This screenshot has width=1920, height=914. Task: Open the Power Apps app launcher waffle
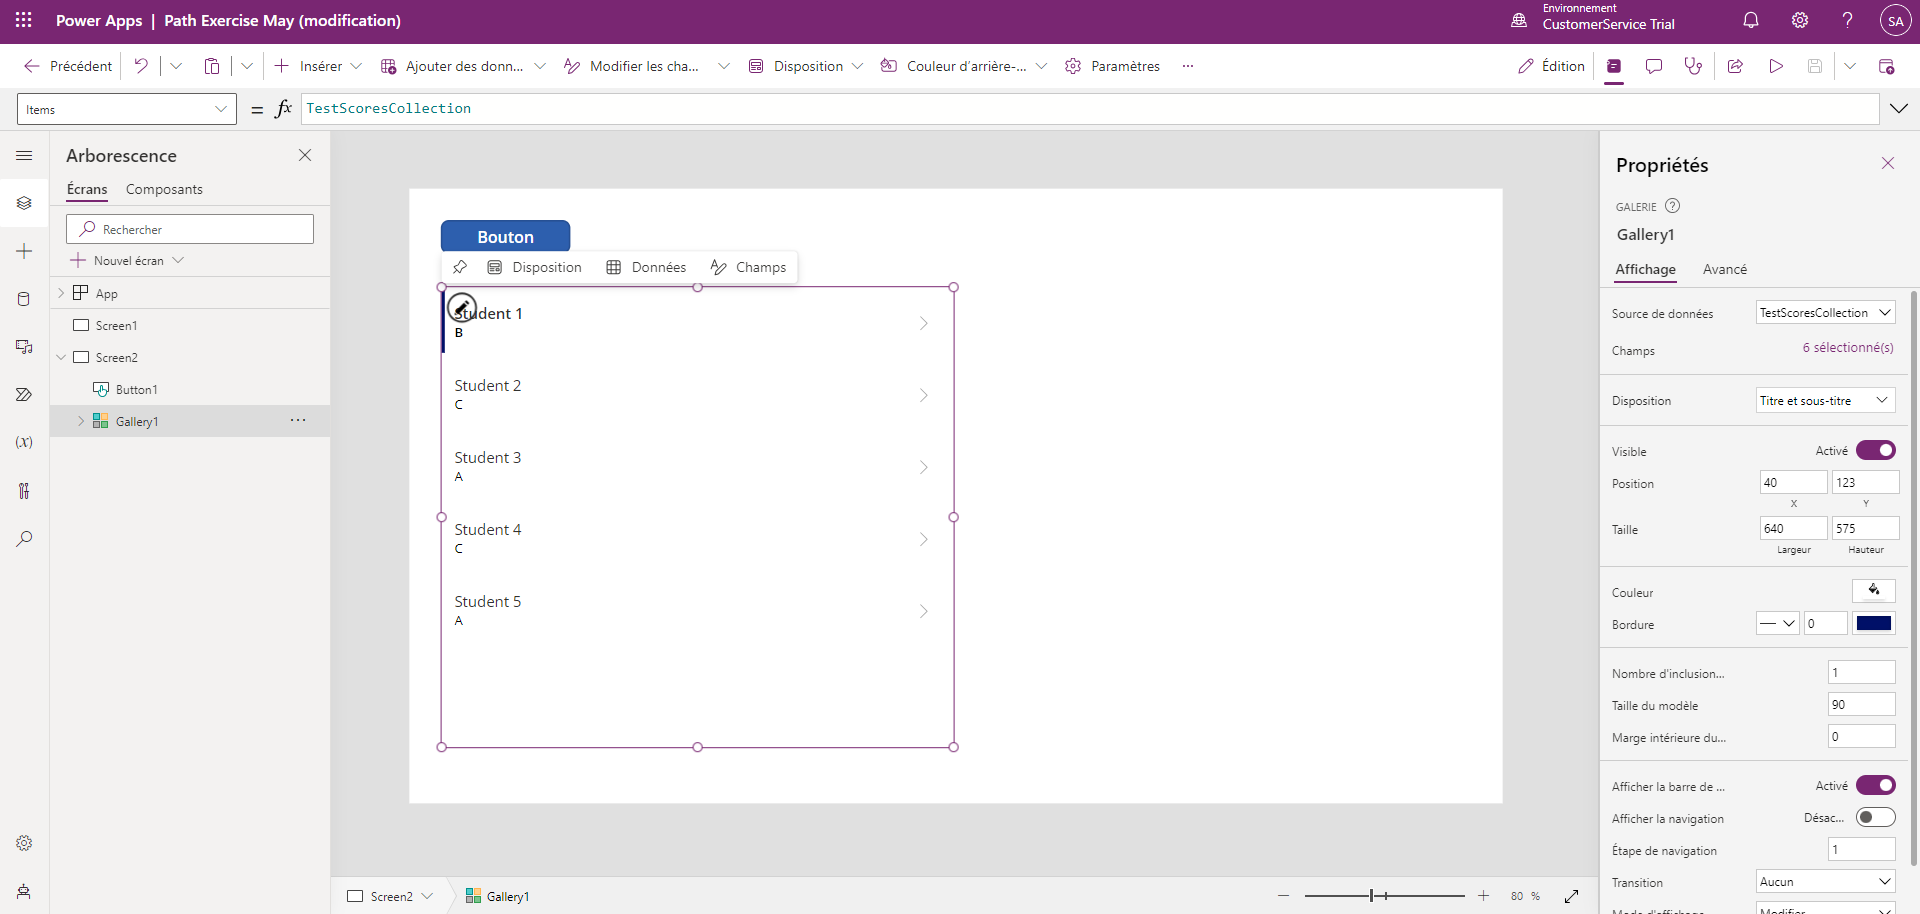pos(24,20)
